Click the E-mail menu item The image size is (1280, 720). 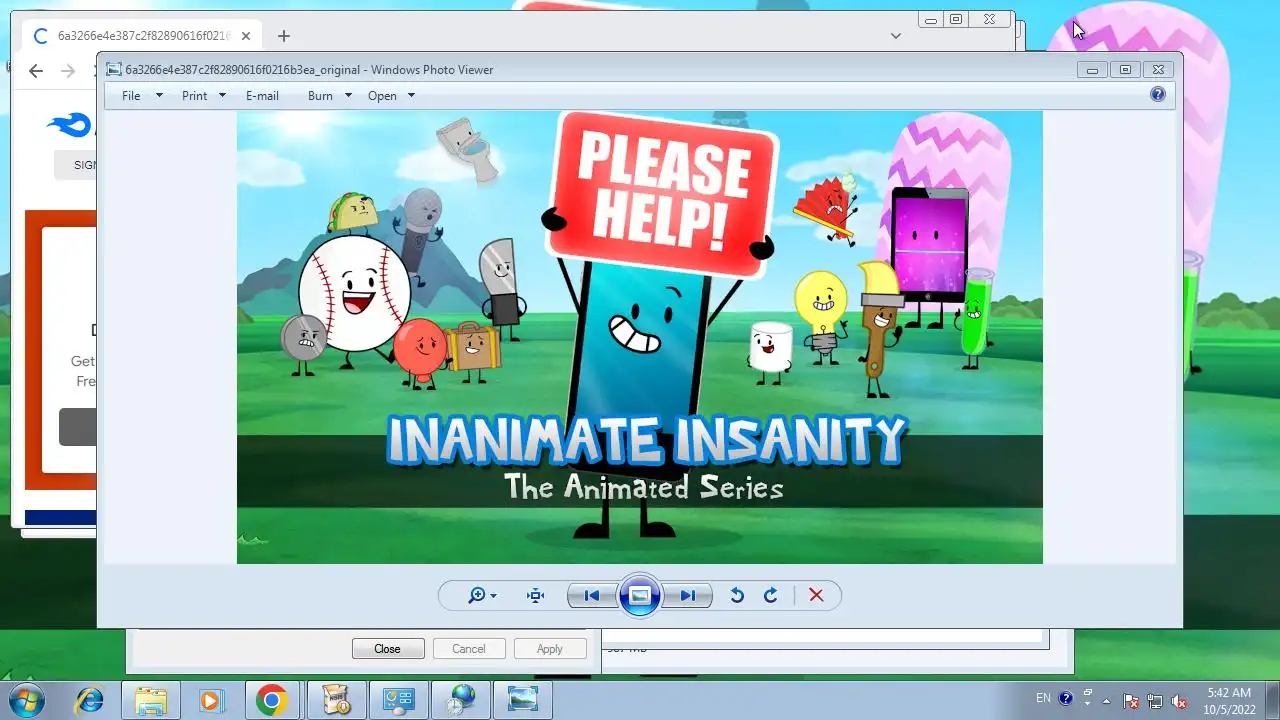click(262, 96)
